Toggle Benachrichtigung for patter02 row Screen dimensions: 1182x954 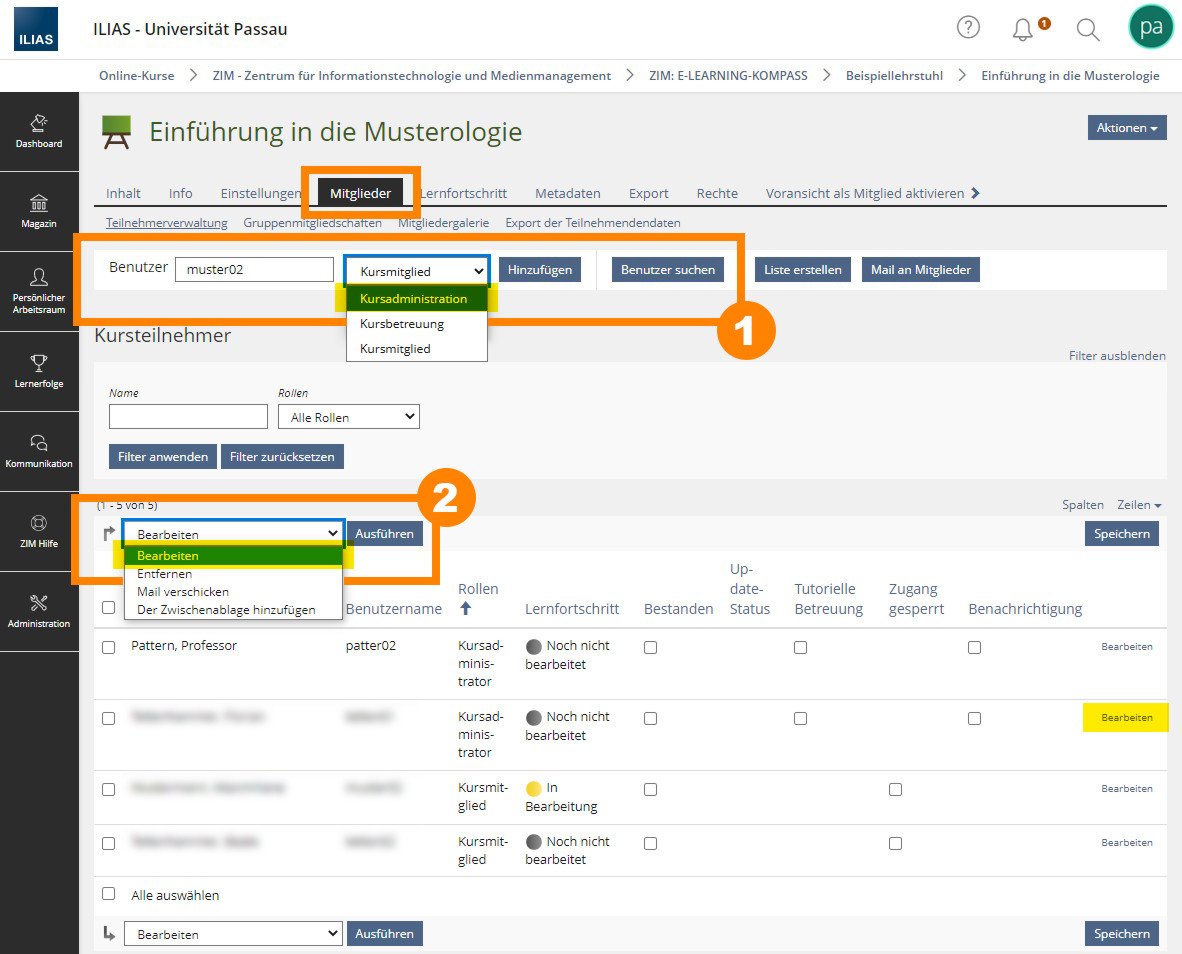(x=975, y=647)
